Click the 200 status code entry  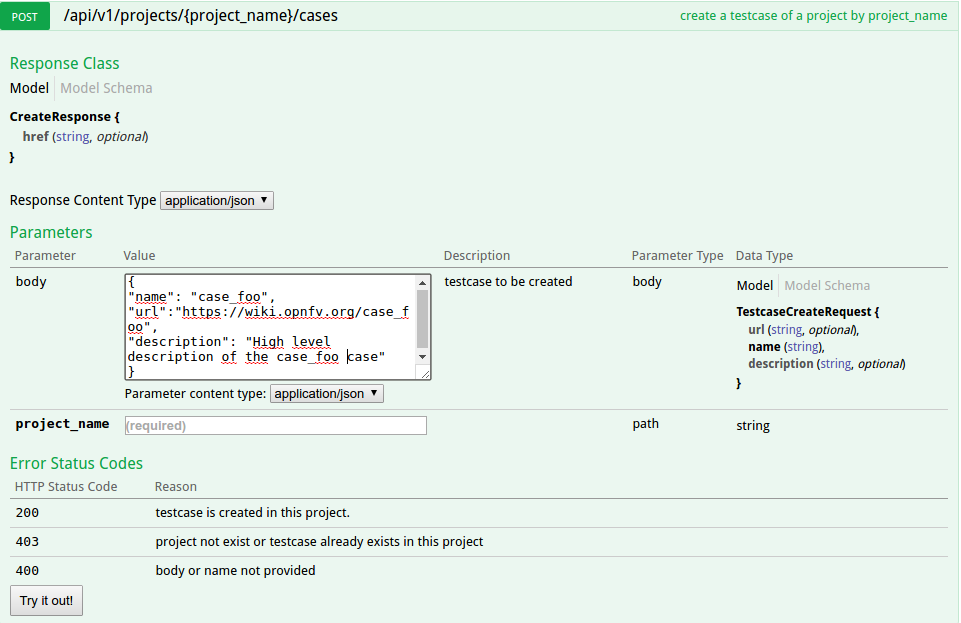[x=27, y=513]
